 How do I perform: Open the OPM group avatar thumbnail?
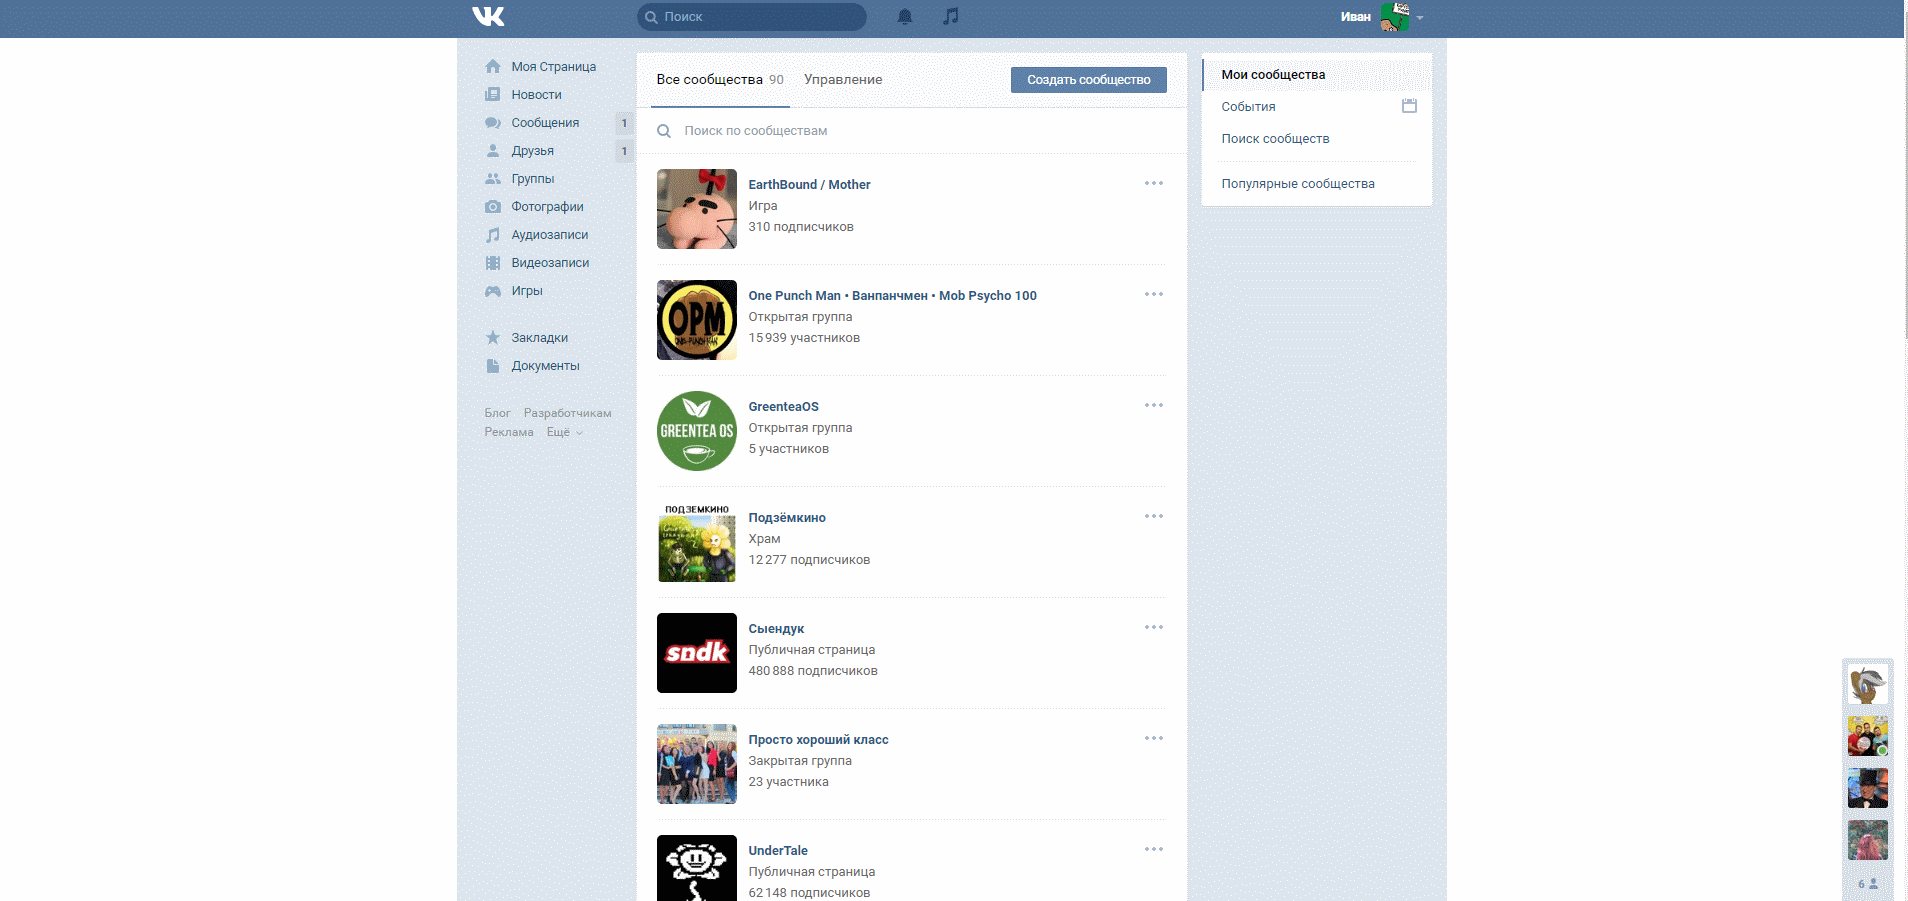[x=697, y=320]
